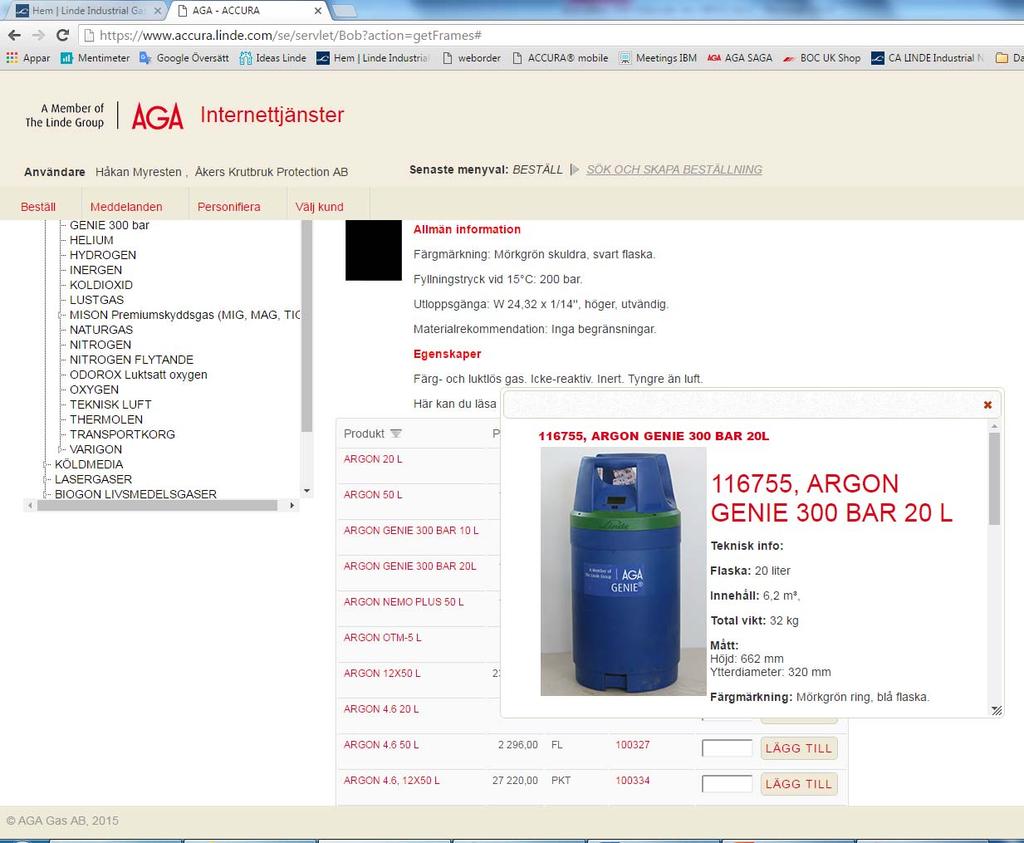Screen dimensions: 1024x843
Task: Select NITROGEN FLYTANDE tree item
Action: 131,360
